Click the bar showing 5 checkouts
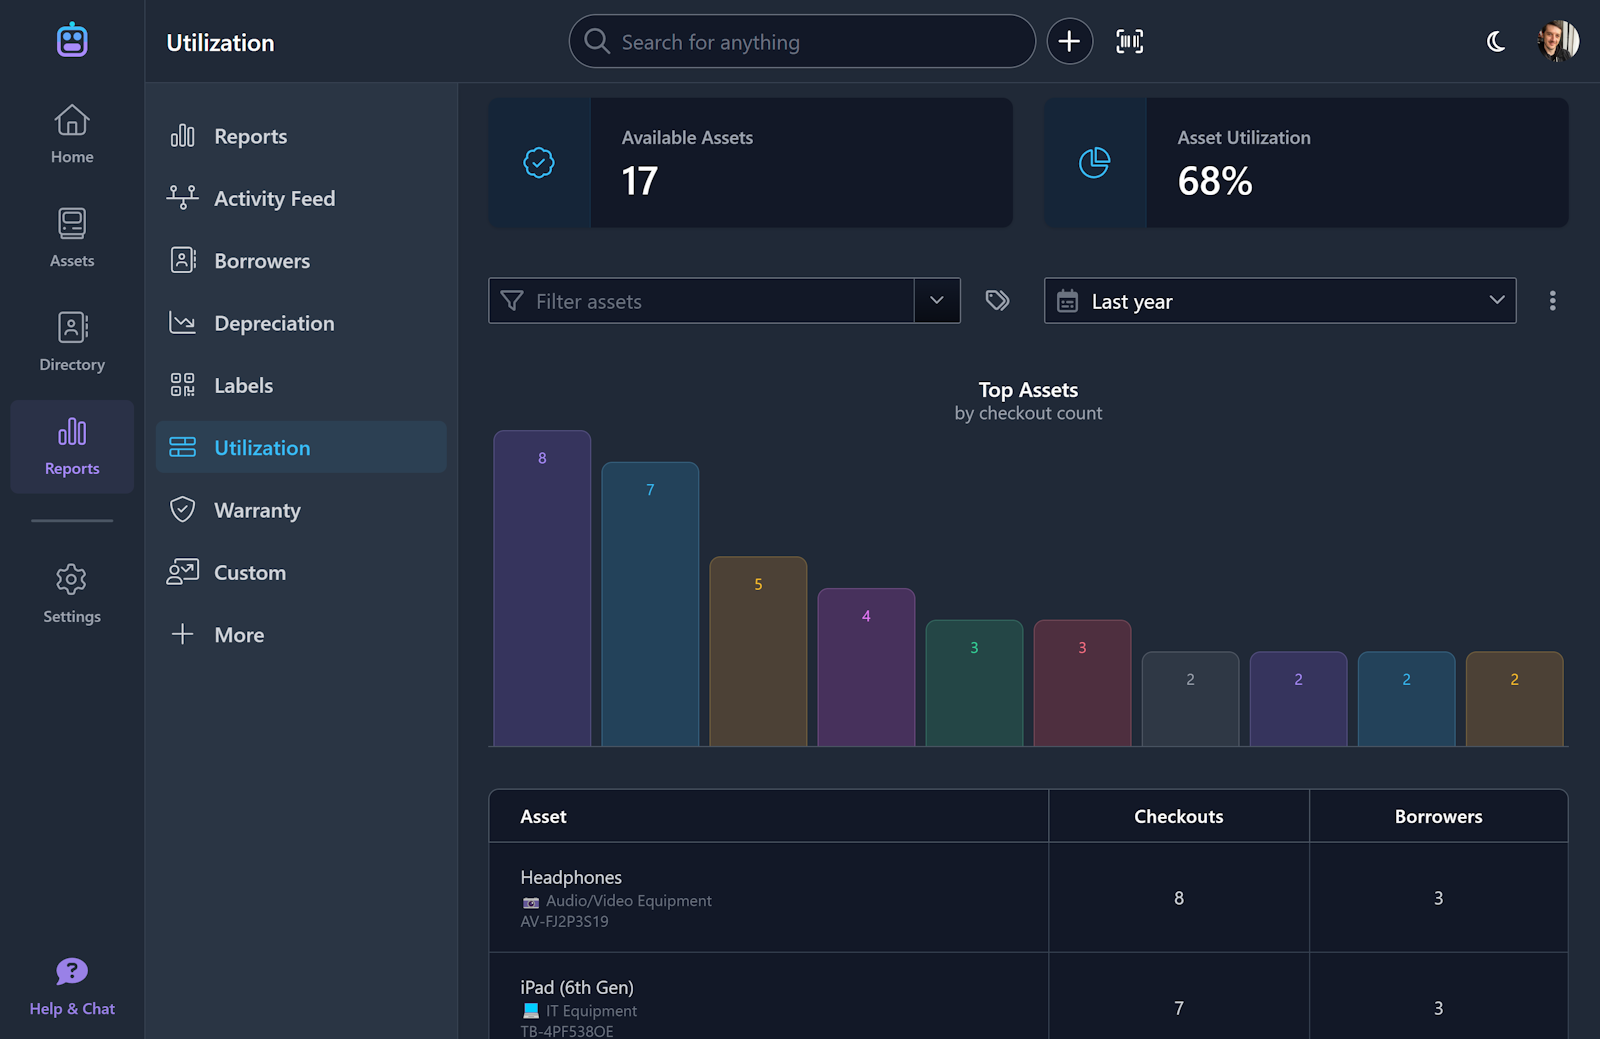Image resolution: width=1600 pixels, height=1039 pixels. pyautogui.click(x=758, y=651)
